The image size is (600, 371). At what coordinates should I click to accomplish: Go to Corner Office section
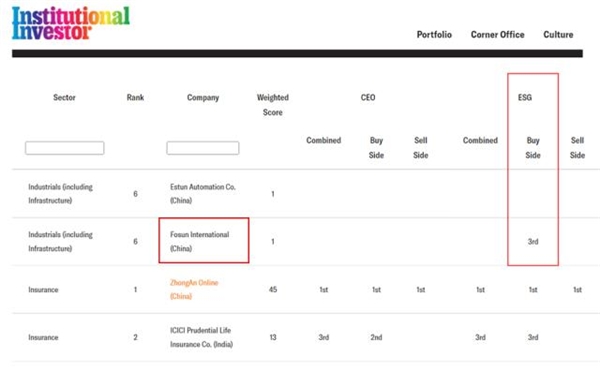[x=497, y=34]
